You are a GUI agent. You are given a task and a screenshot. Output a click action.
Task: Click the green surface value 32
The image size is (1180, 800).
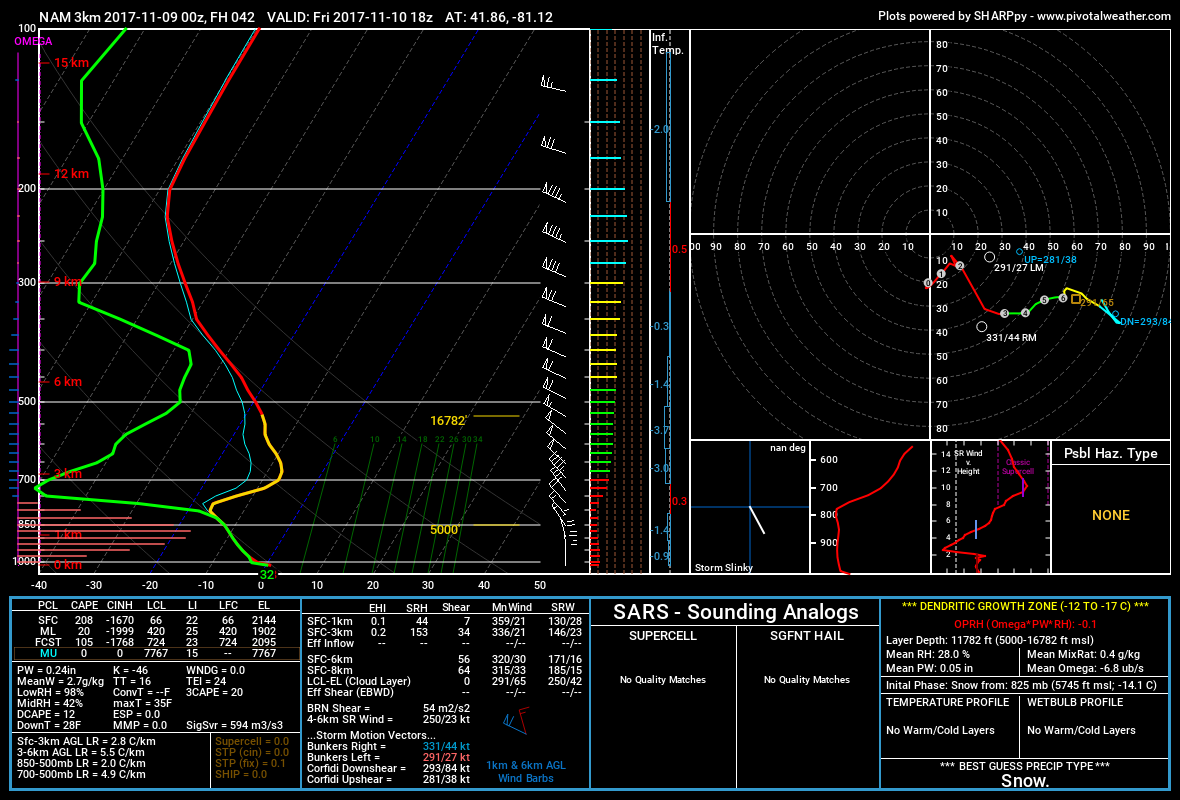point(266,575)
